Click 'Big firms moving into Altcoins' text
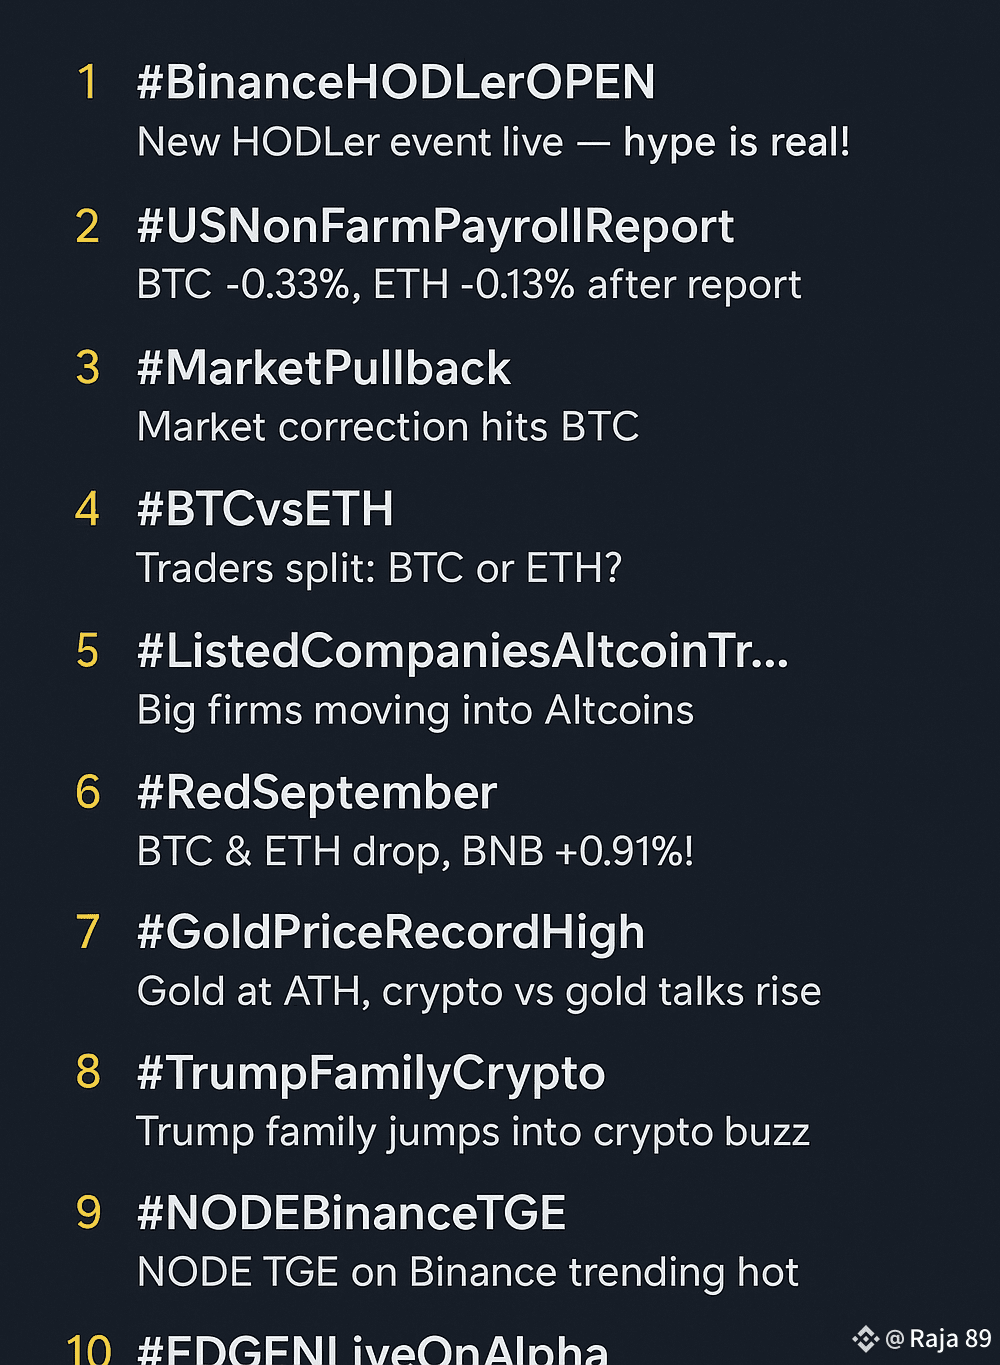The height and width of the screenshot is (1365, 1000). coord(415,710)
